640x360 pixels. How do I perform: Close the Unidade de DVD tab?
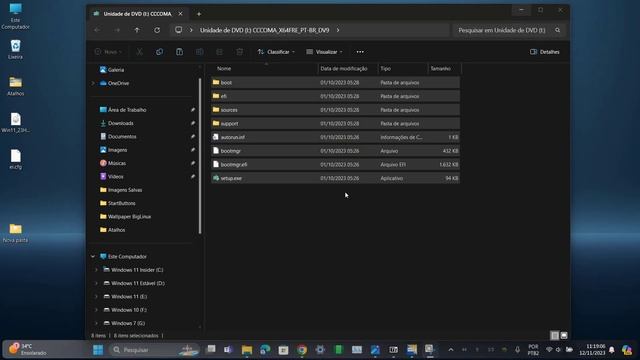180,14
